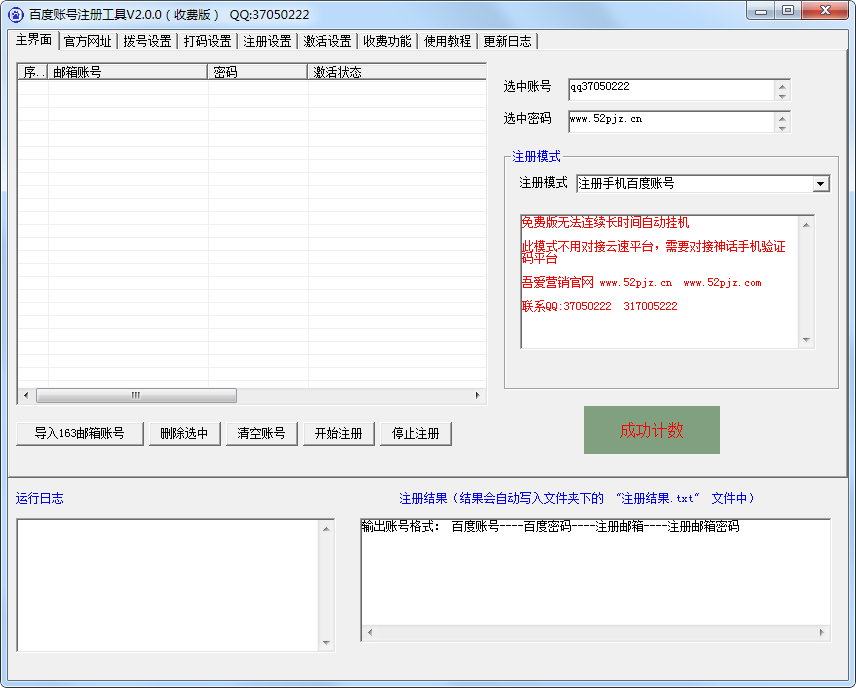856x688 pixels.
Task: Click the app icon in title bar
Action: (x=16, y=14)
